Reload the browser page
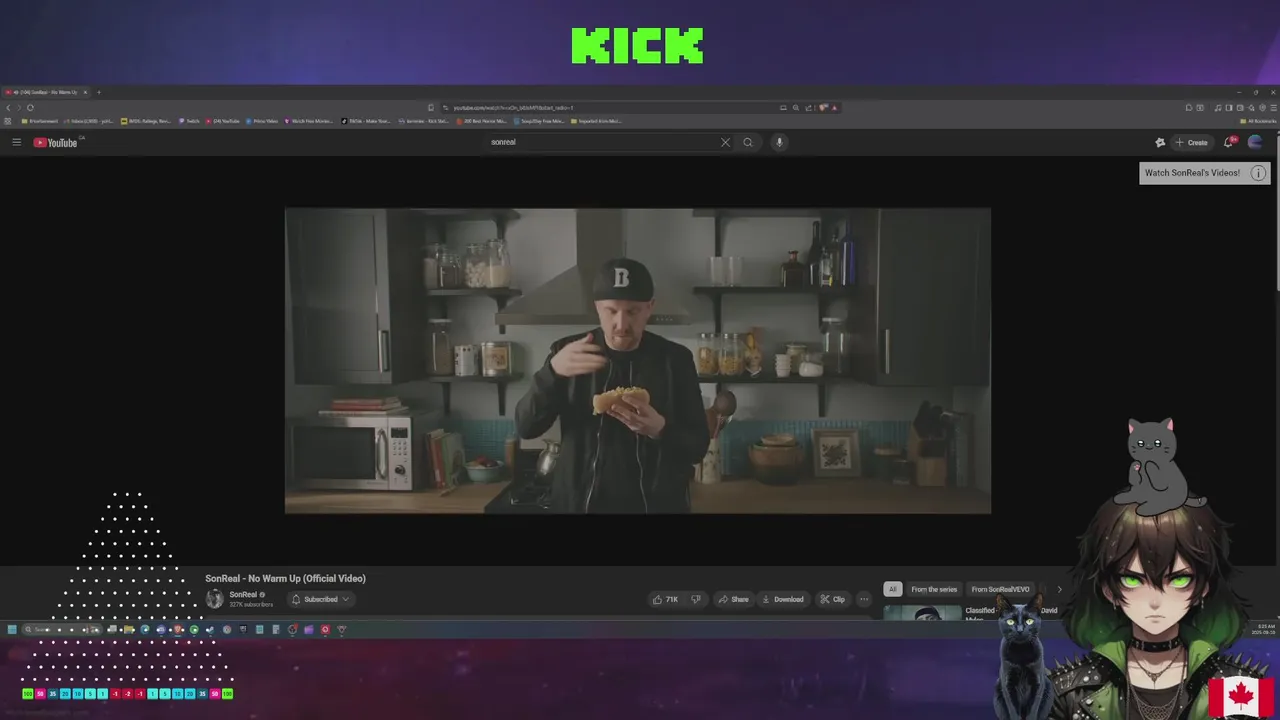 (30, 108)
